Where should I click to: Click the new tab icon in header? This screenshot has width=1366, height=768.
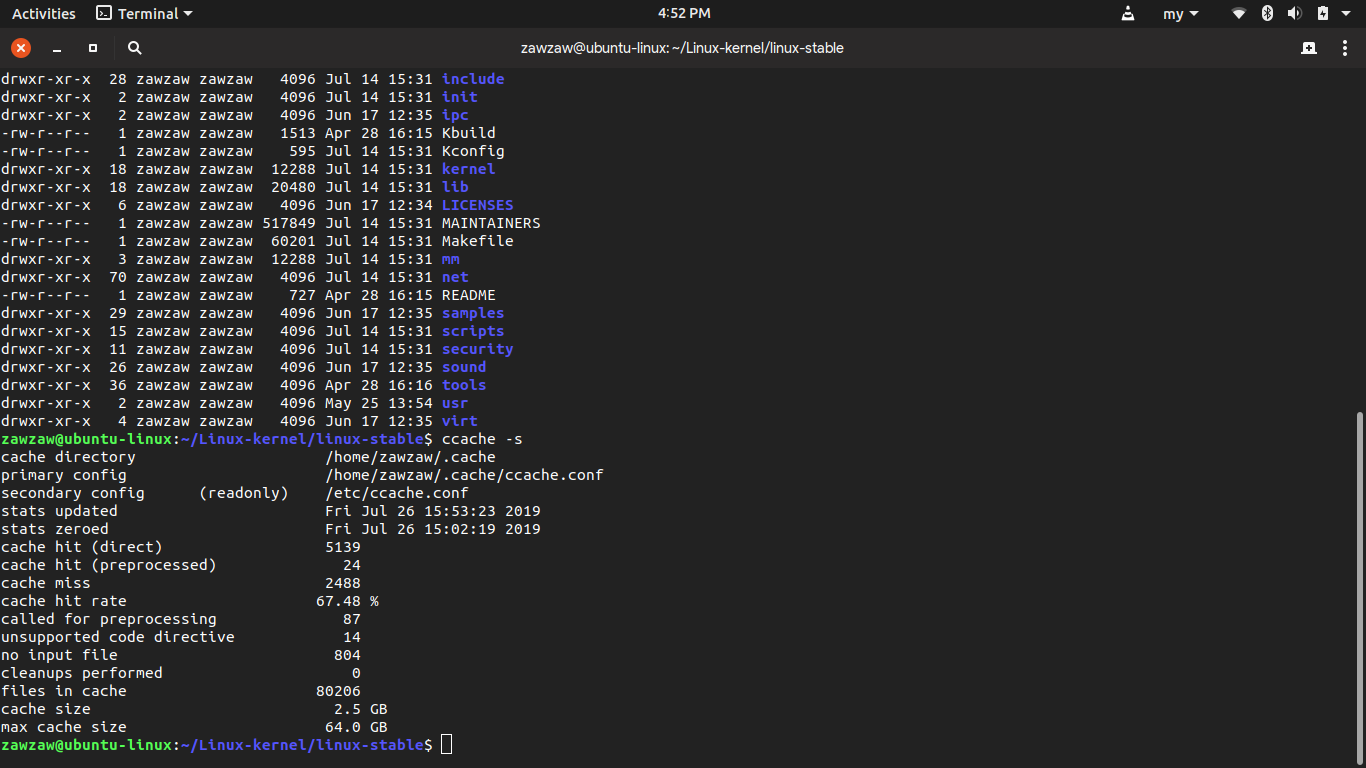(x=1309, y=48)
